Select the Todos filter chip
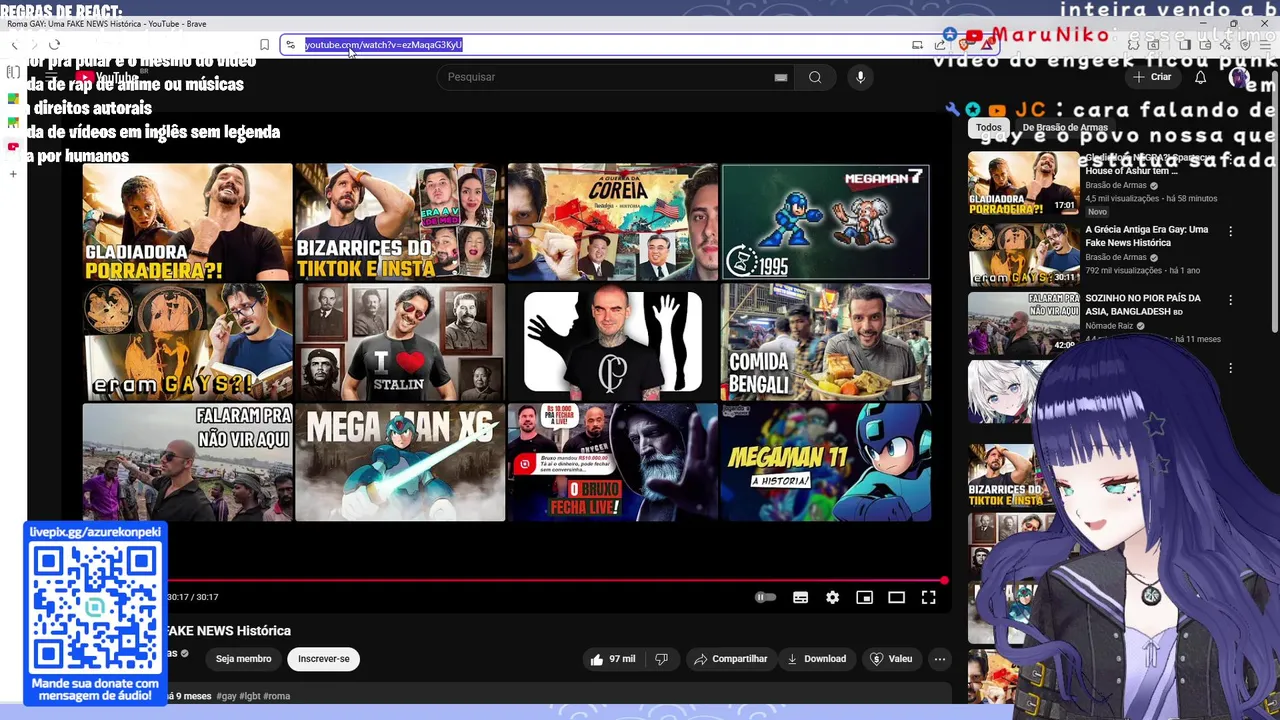 (x=989, y=127)
